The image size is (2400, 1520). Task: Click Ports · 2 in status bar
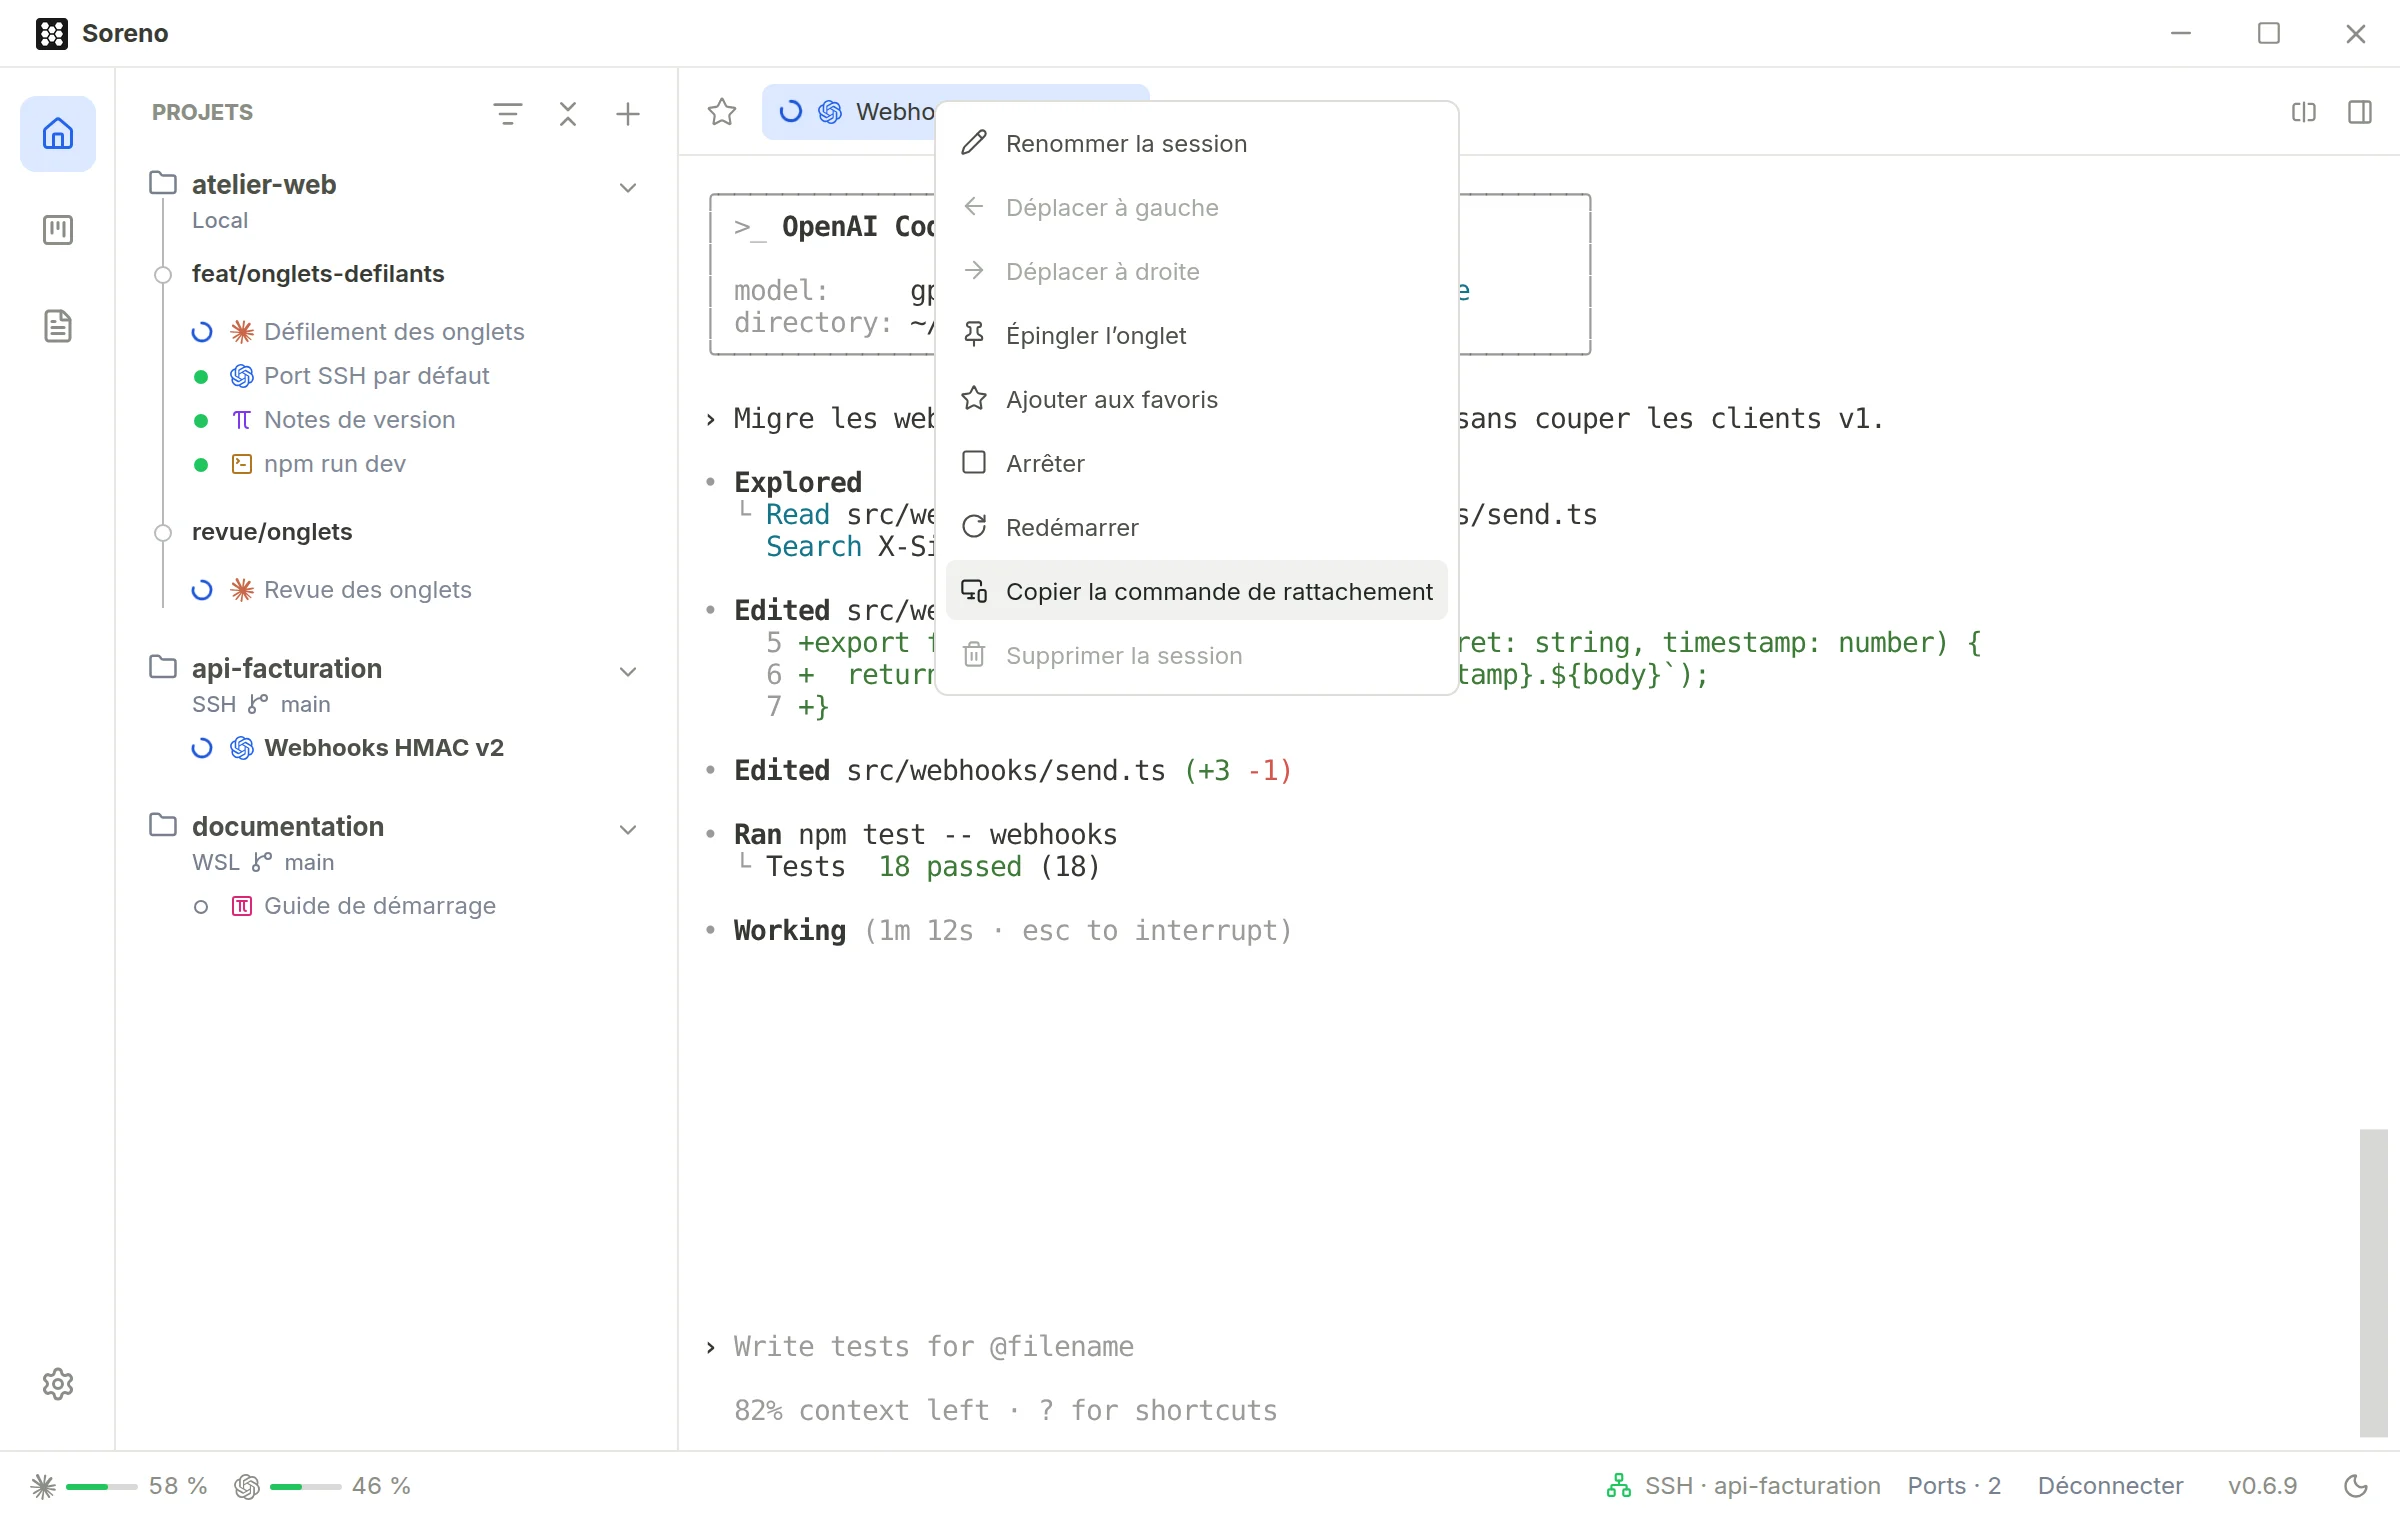tap(1954, 1486)
